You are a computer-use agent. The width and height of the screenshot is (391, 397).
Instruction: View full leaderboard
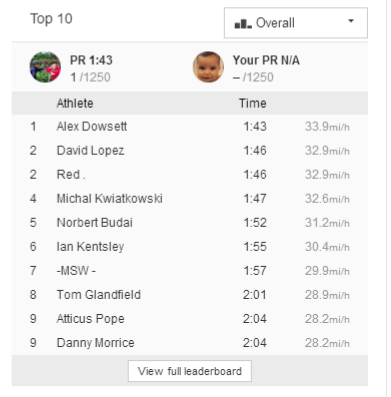point(190,371)
